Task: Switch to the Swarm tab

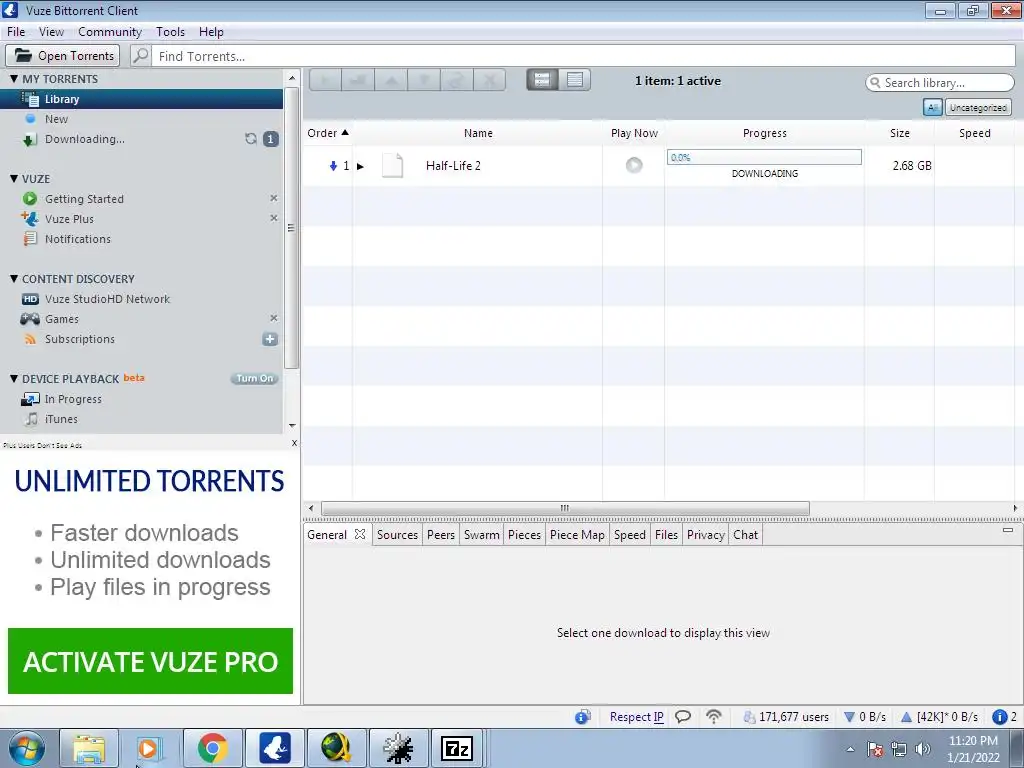Action: click(x=481, y=535)
